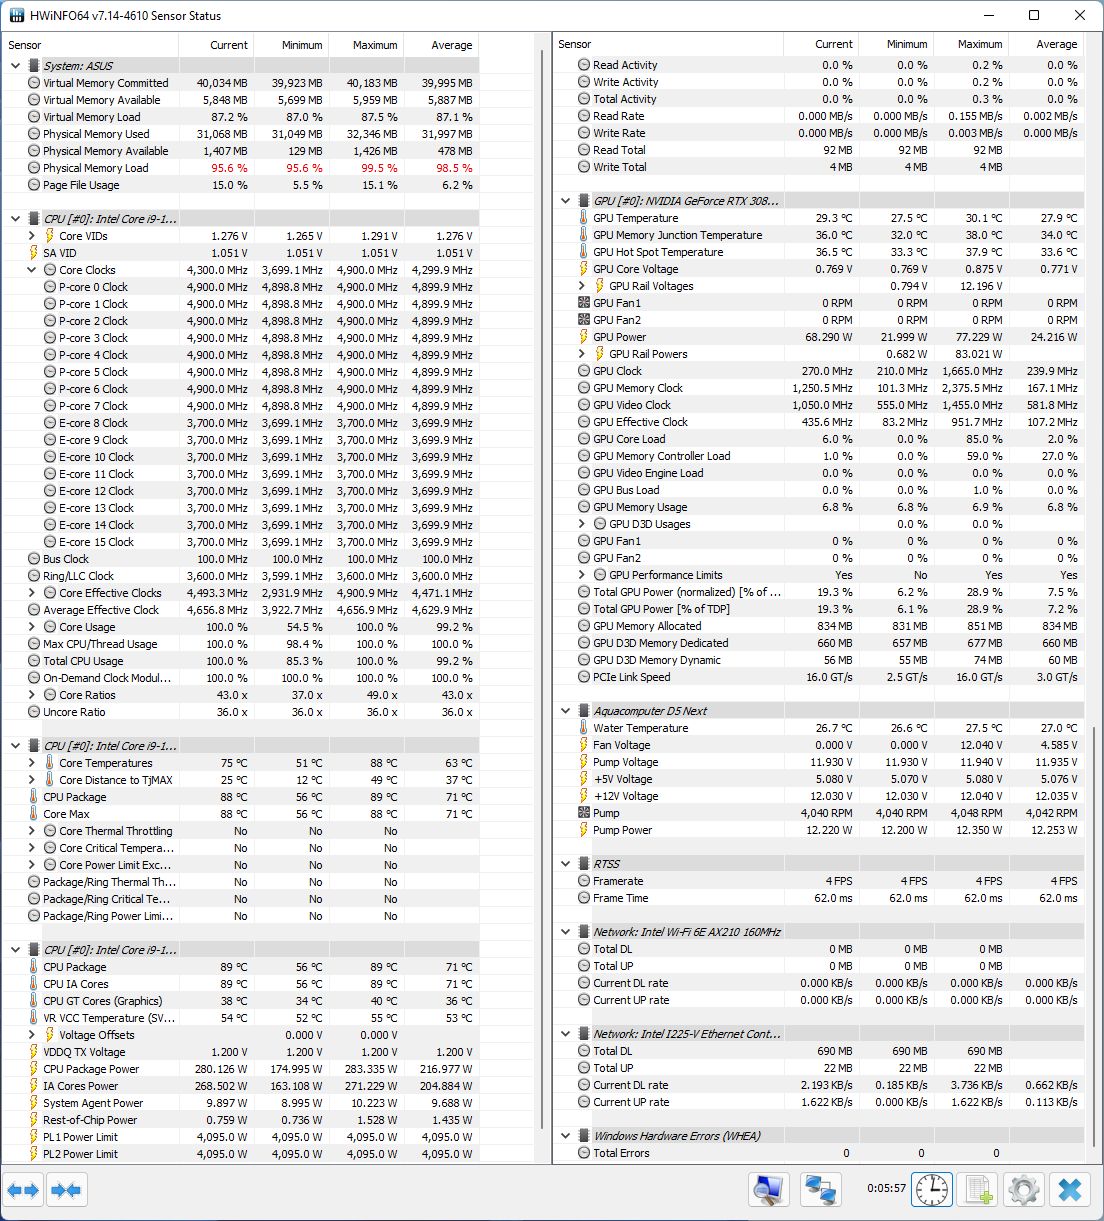
Task: Click the expand layout blue arrows button
Action: point(23,1190)
